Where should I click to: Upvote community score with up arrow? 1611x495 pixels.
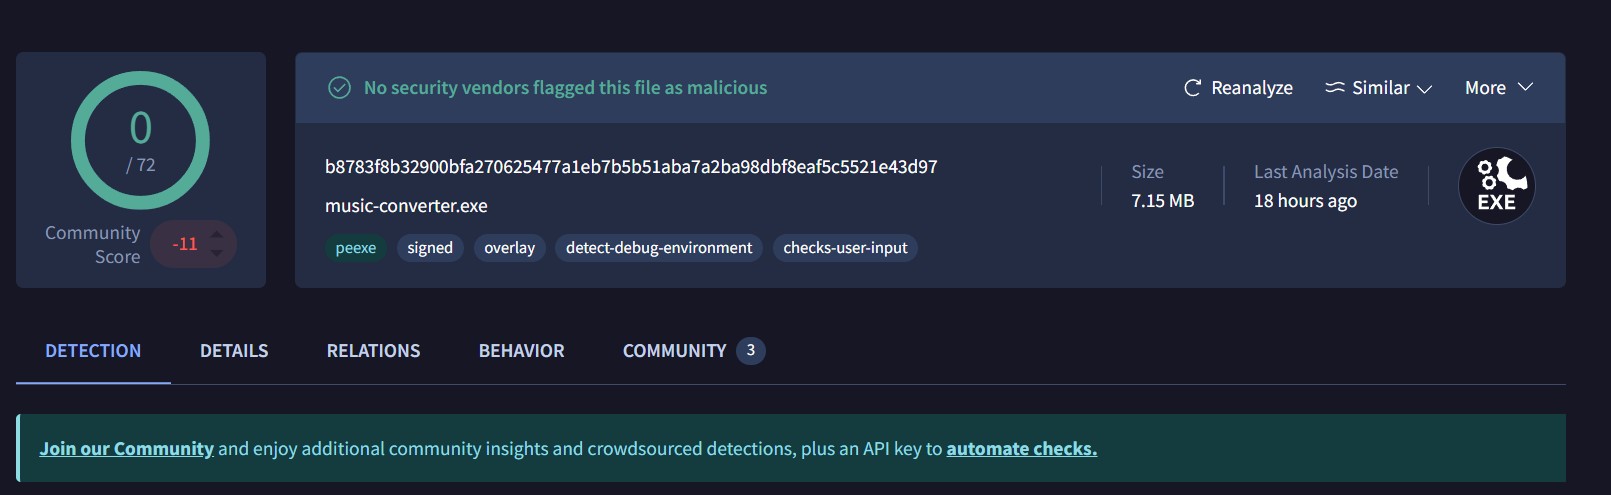click(x=217, y=235)
